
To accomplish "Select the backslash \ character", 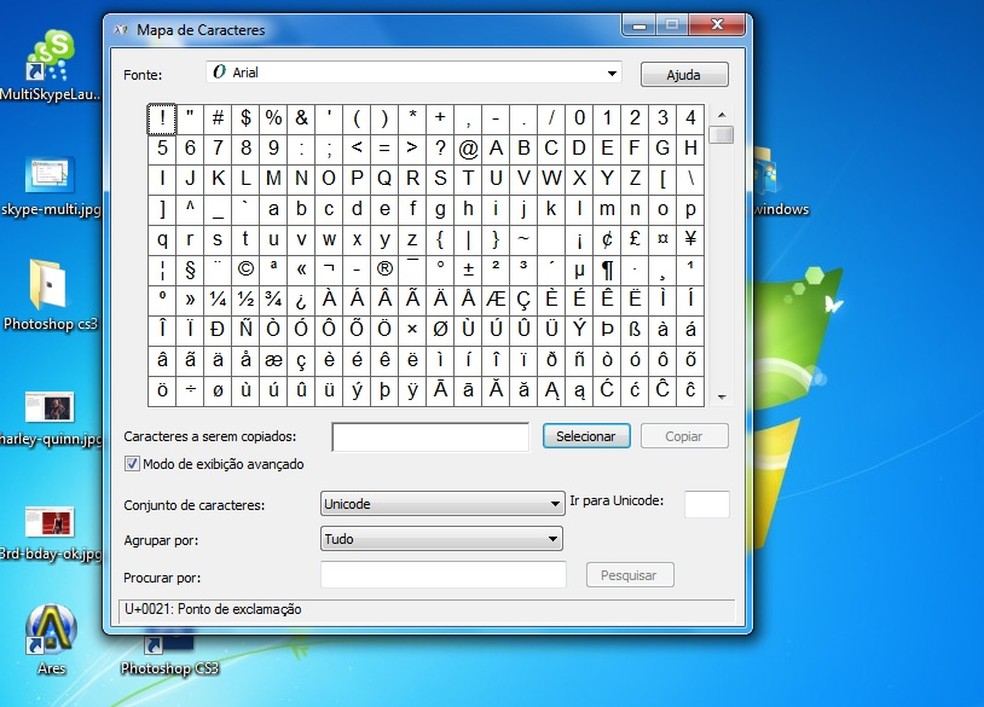I will click(x=690, y=179).
